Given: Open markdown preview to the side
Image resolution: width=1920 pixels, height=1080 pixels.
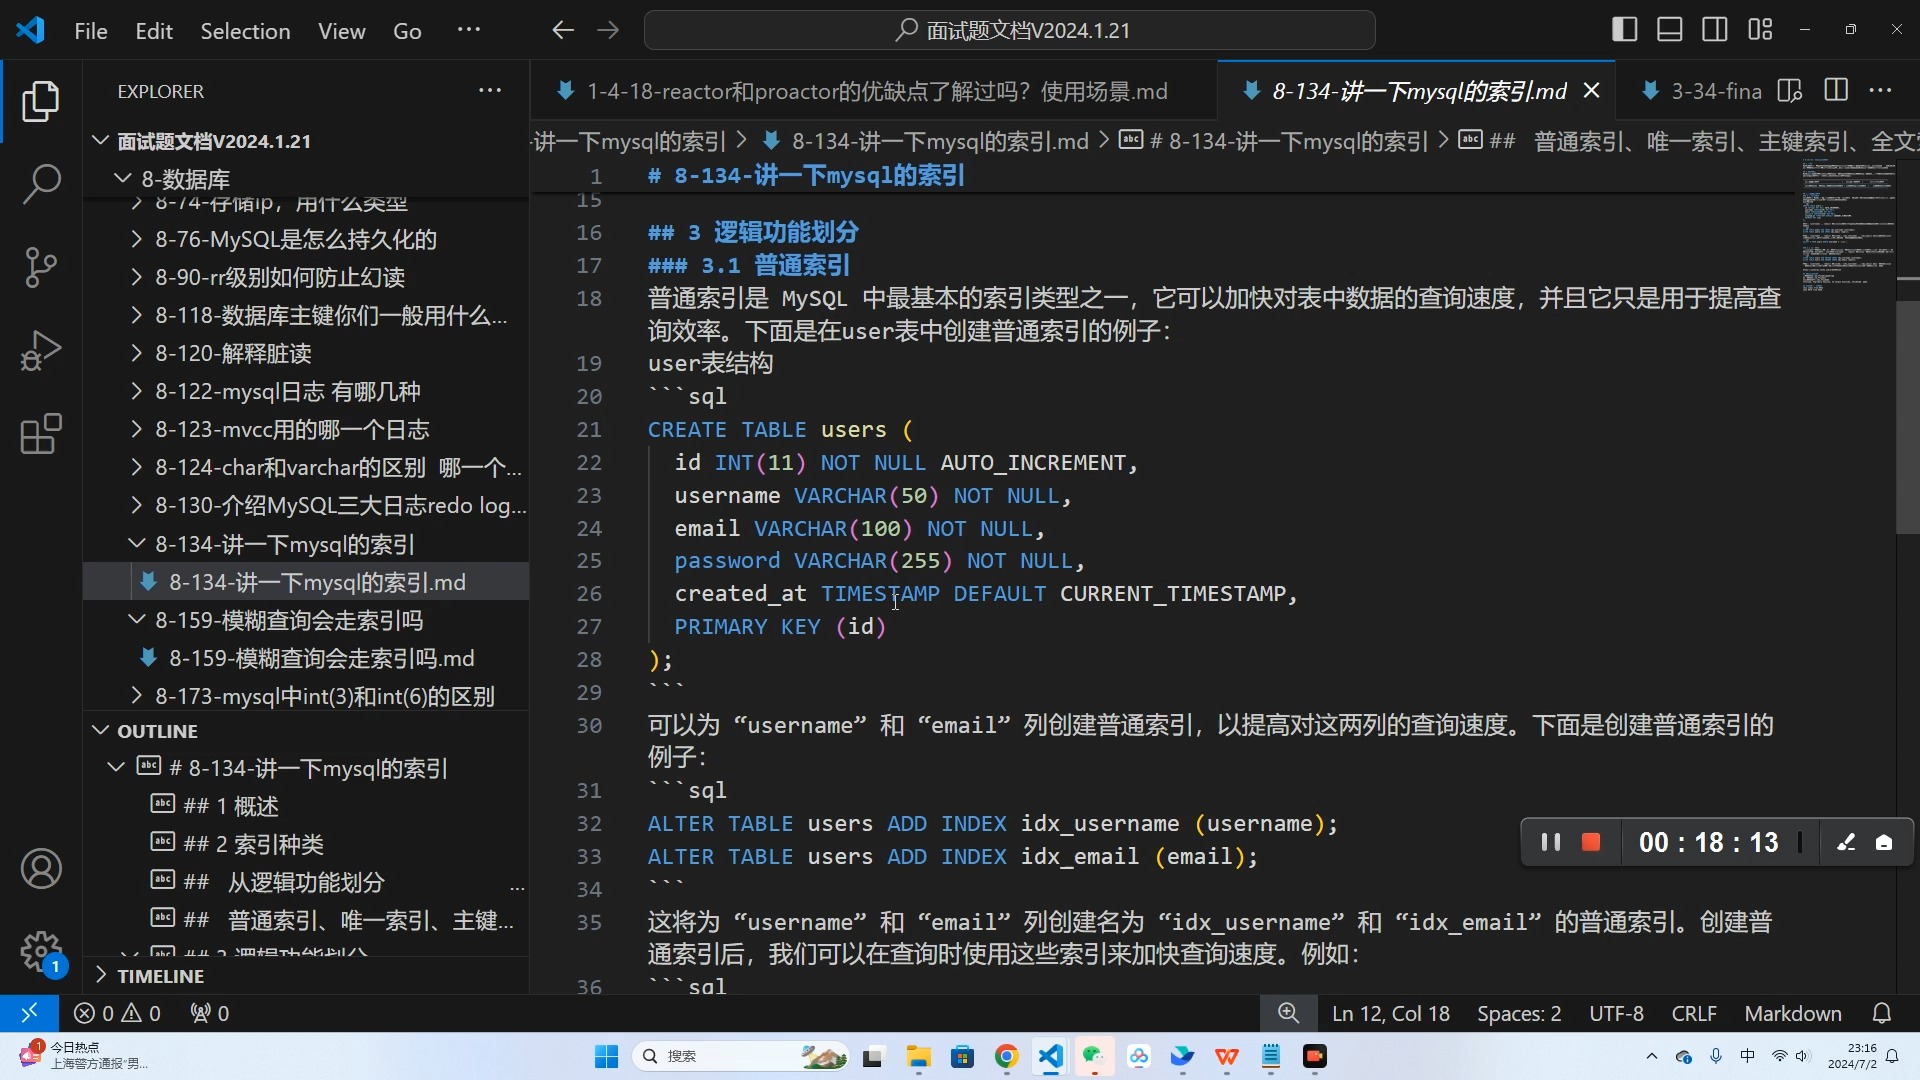Looking at the screenshot, I should pos(1790,91).
